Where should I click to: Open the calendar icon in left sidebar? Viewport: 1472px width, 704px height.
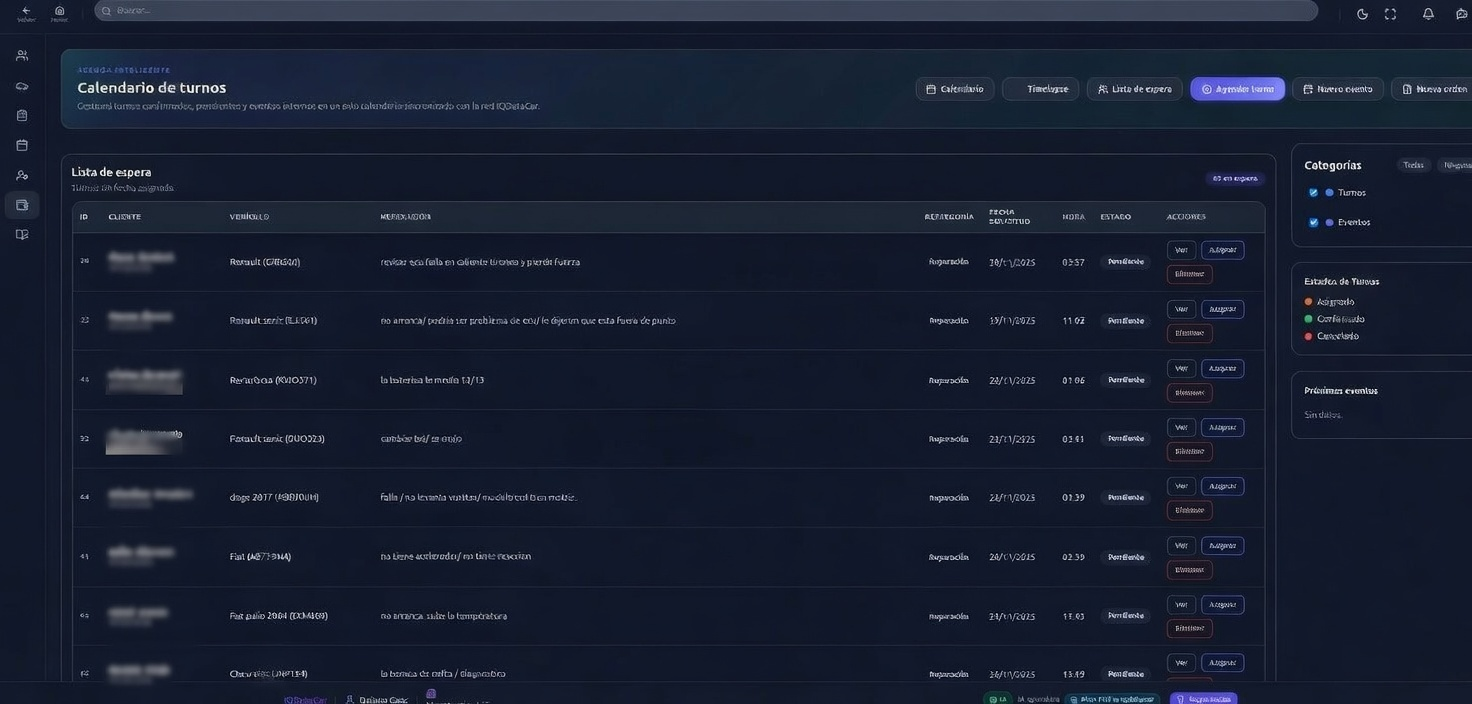pyautogui.click(x=22, y=146)
